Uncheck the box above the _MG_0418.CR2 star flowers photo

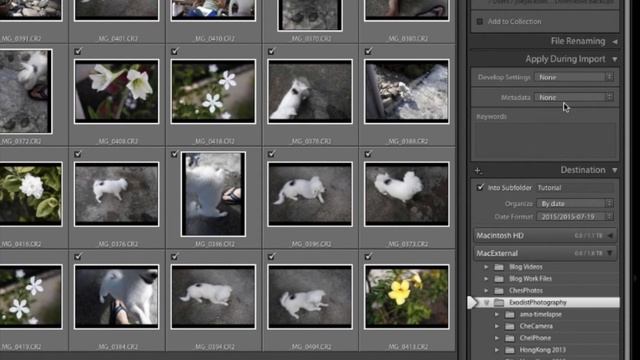[174, 51]
